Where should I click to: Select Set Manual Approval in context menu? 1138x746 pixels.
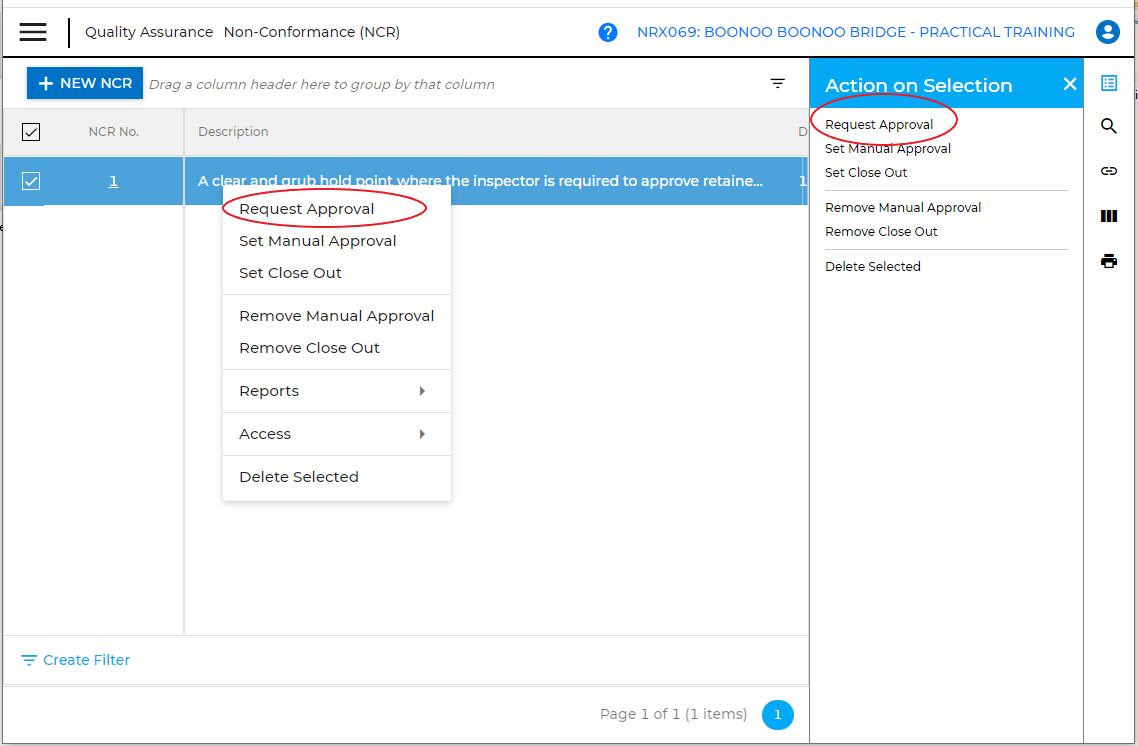pos(318,241)
